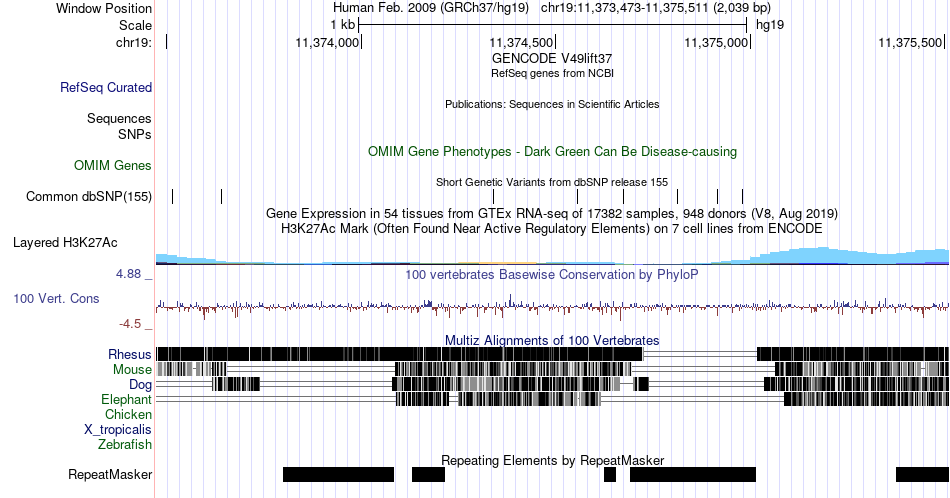Image resolution: width=950 pixels, height=498 pixels.
Task: Select the Zebrafish species label
Action: [x=125, y=444]
